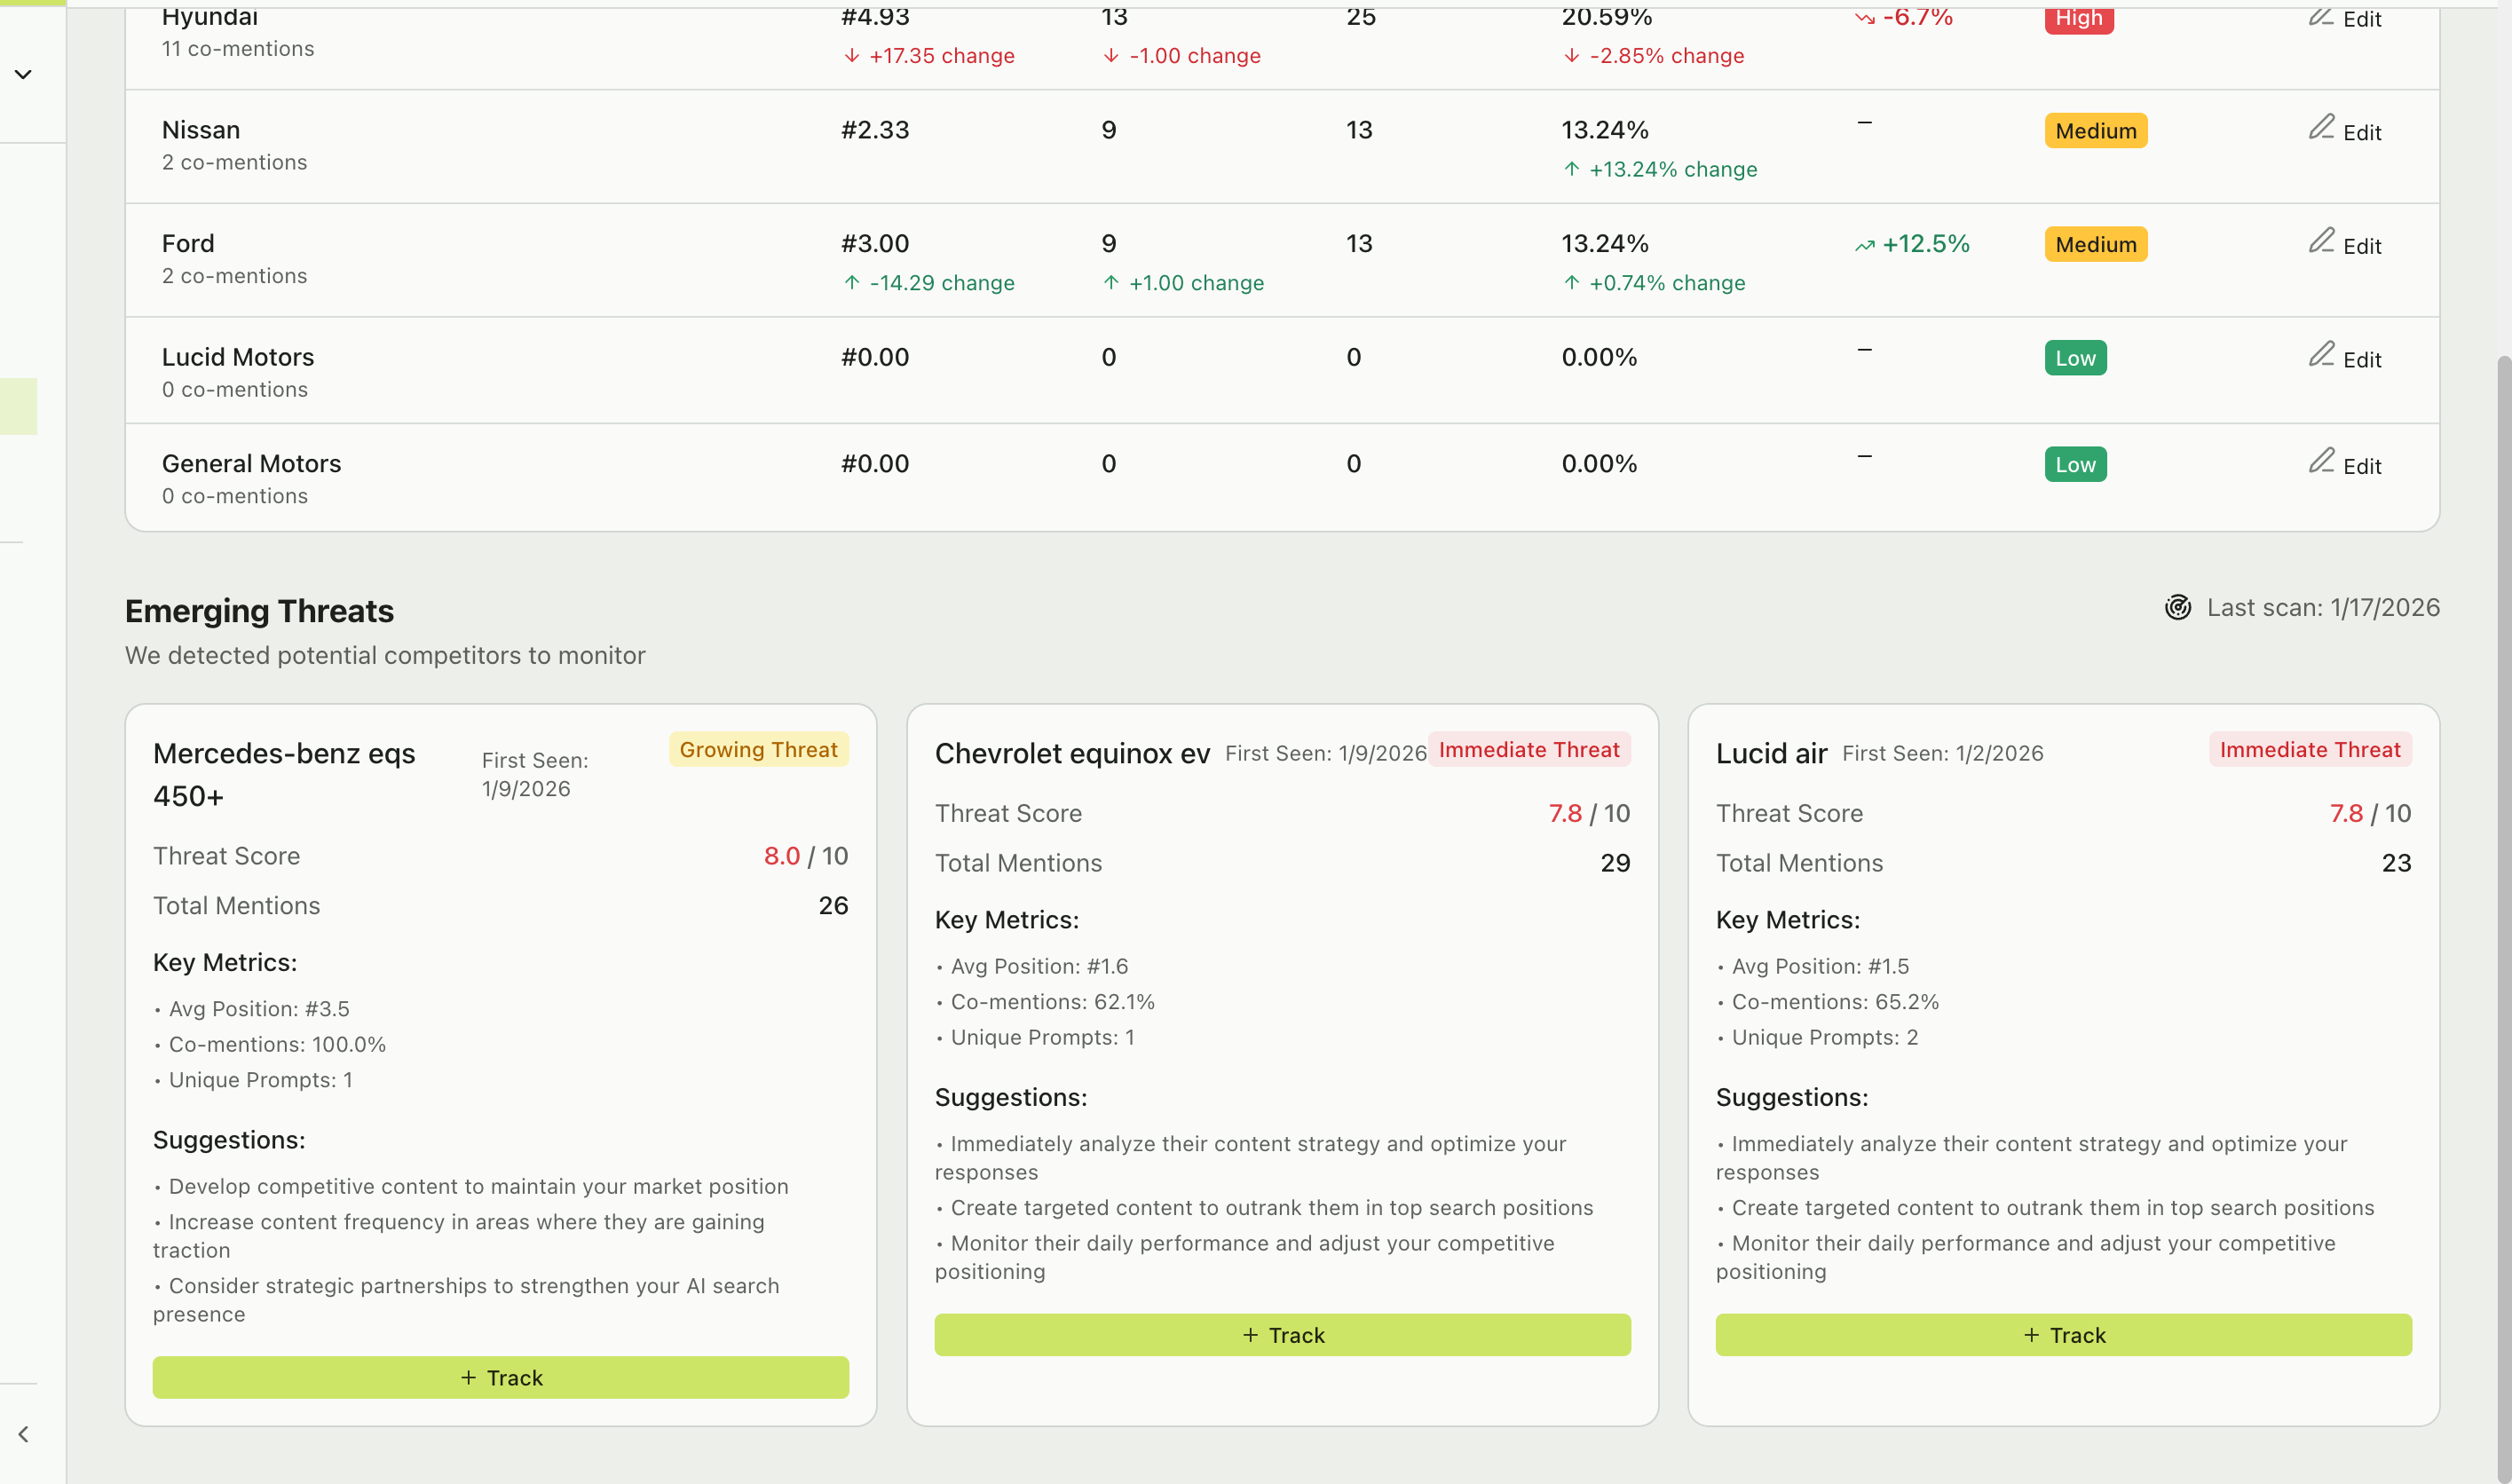Click the upward trend arrow beside Ford's +12.5%
The height and width of the screenshot is (1484, 2512).
1864,244
